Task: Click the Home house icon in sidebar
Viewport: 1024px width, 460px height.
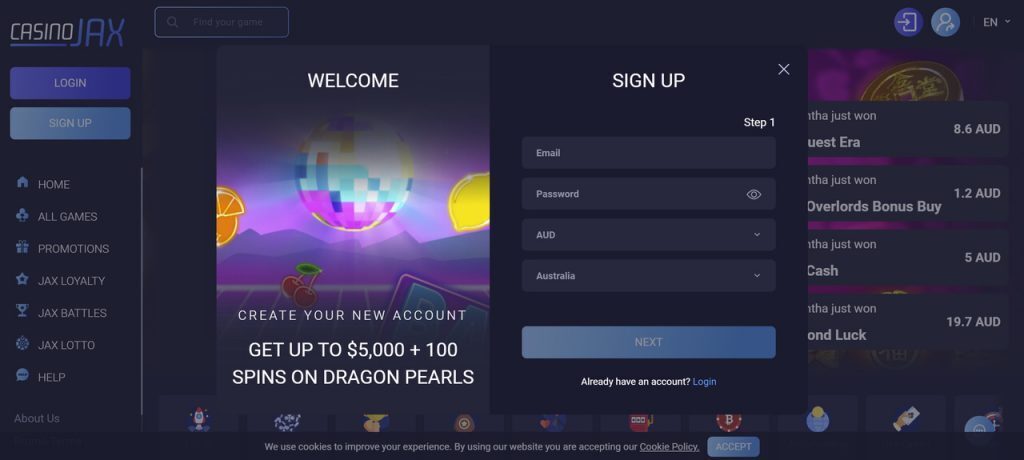Action: [x=22, y=182]
